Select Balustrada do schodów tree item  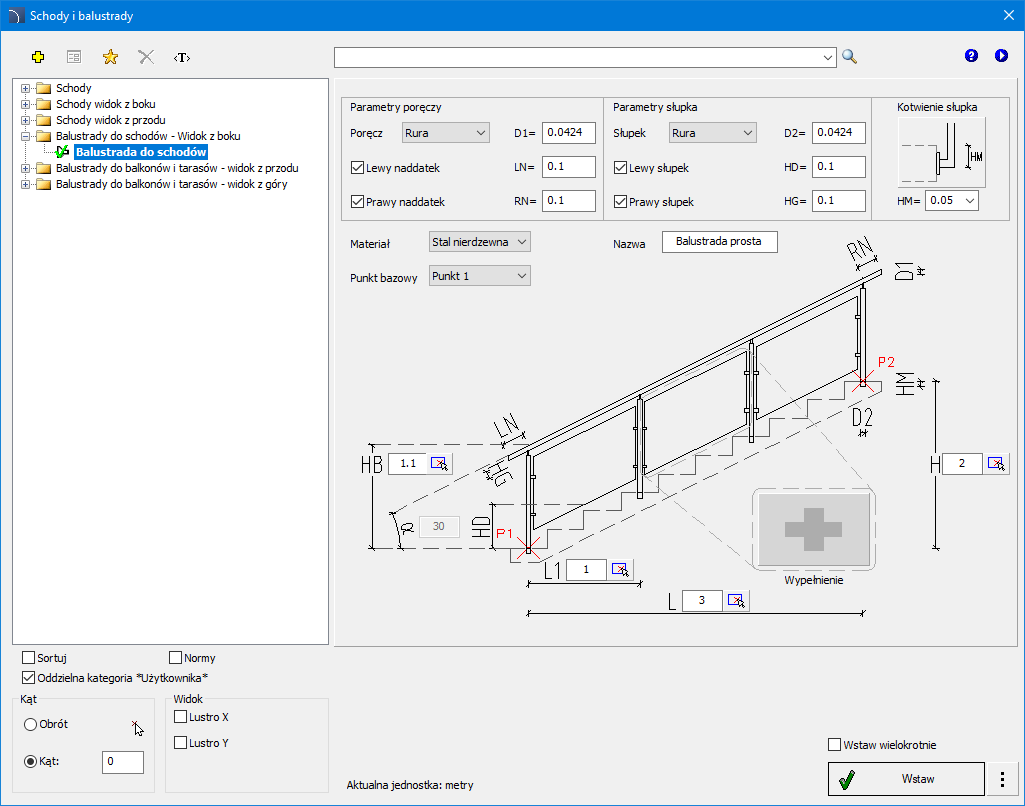140,152
